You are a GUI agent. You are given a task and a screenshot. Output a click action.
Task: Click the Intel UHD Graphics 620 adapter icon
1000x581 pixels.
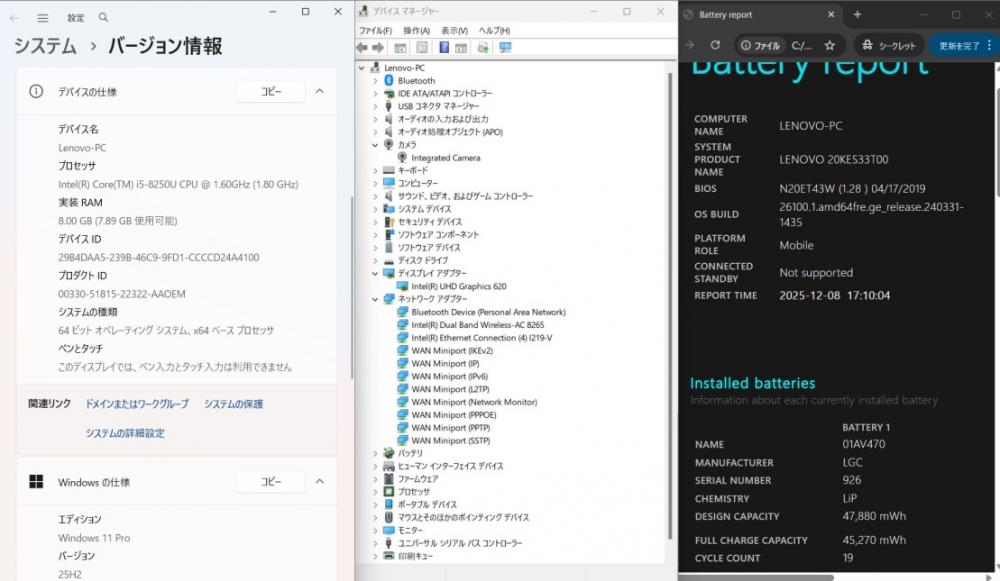pos(402,286)
